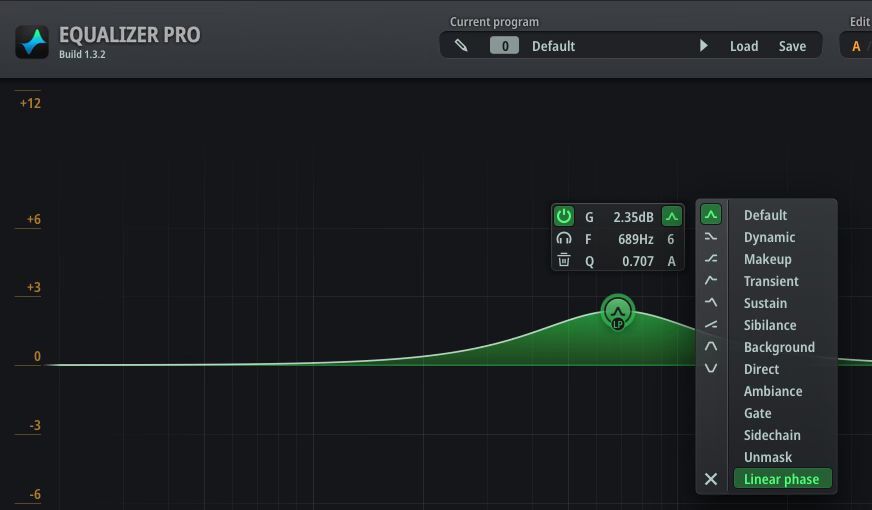Choose Sidechain mode in the menu
The image size is (872, 510).
[772, 435]
